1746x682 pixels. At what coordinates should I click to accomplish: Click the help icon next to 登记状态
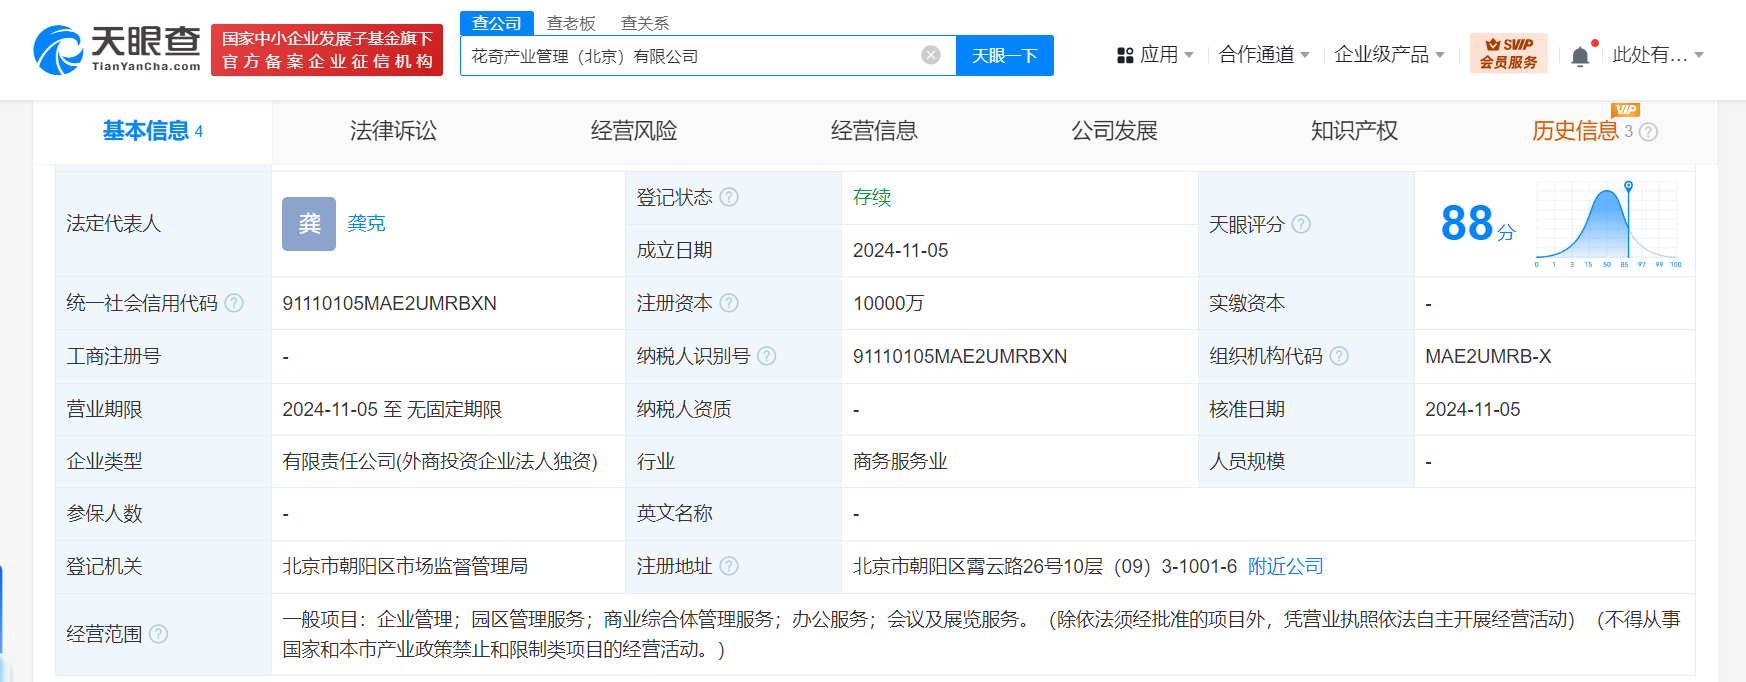729,197
